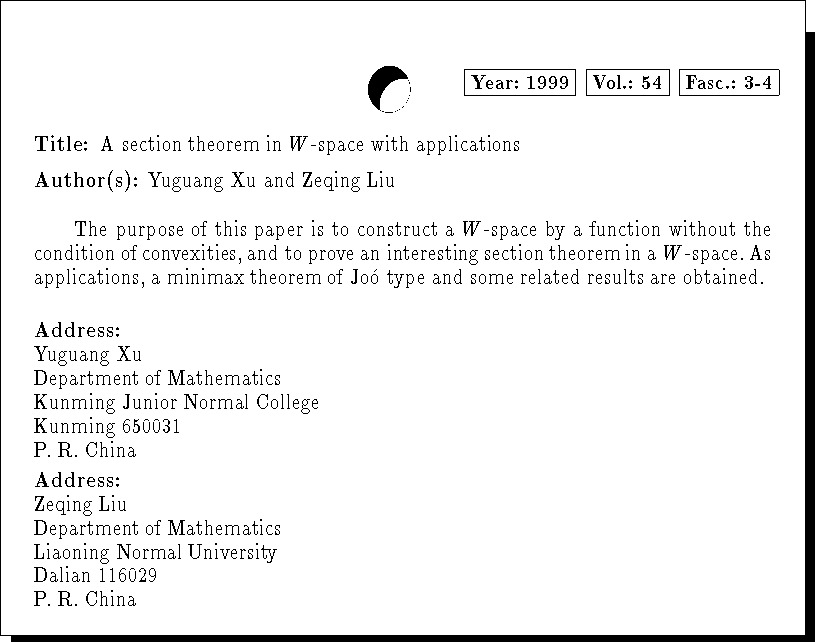Click the second bold Address: heading
The height and width of the screenshot is (642, 816).
pos(77,480)
